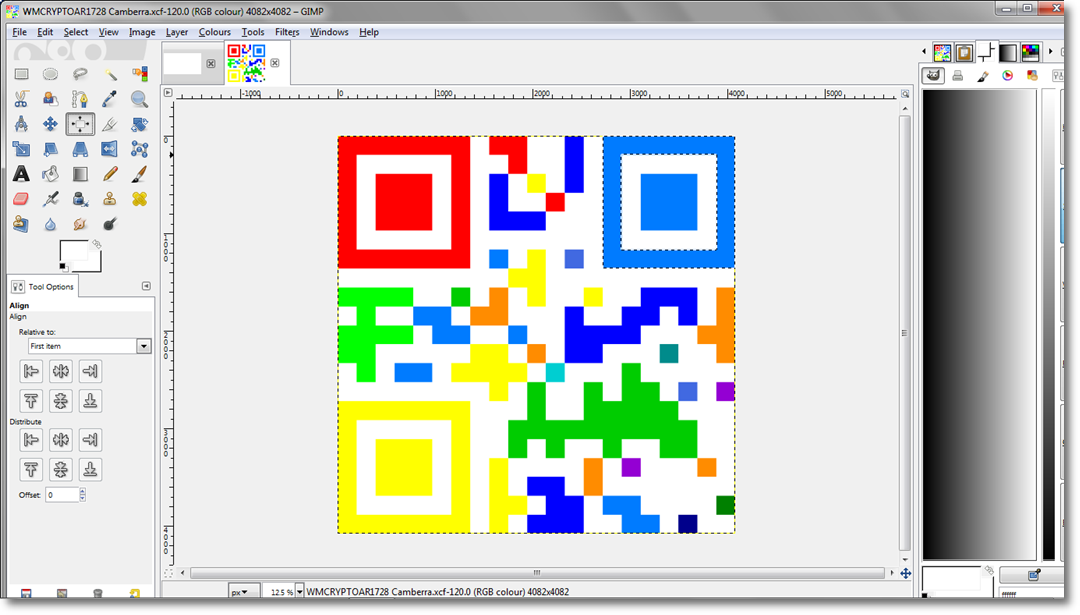Select the Alignment tool in the toolbox
Screen dimensions: 1080x615
(80, 124)
